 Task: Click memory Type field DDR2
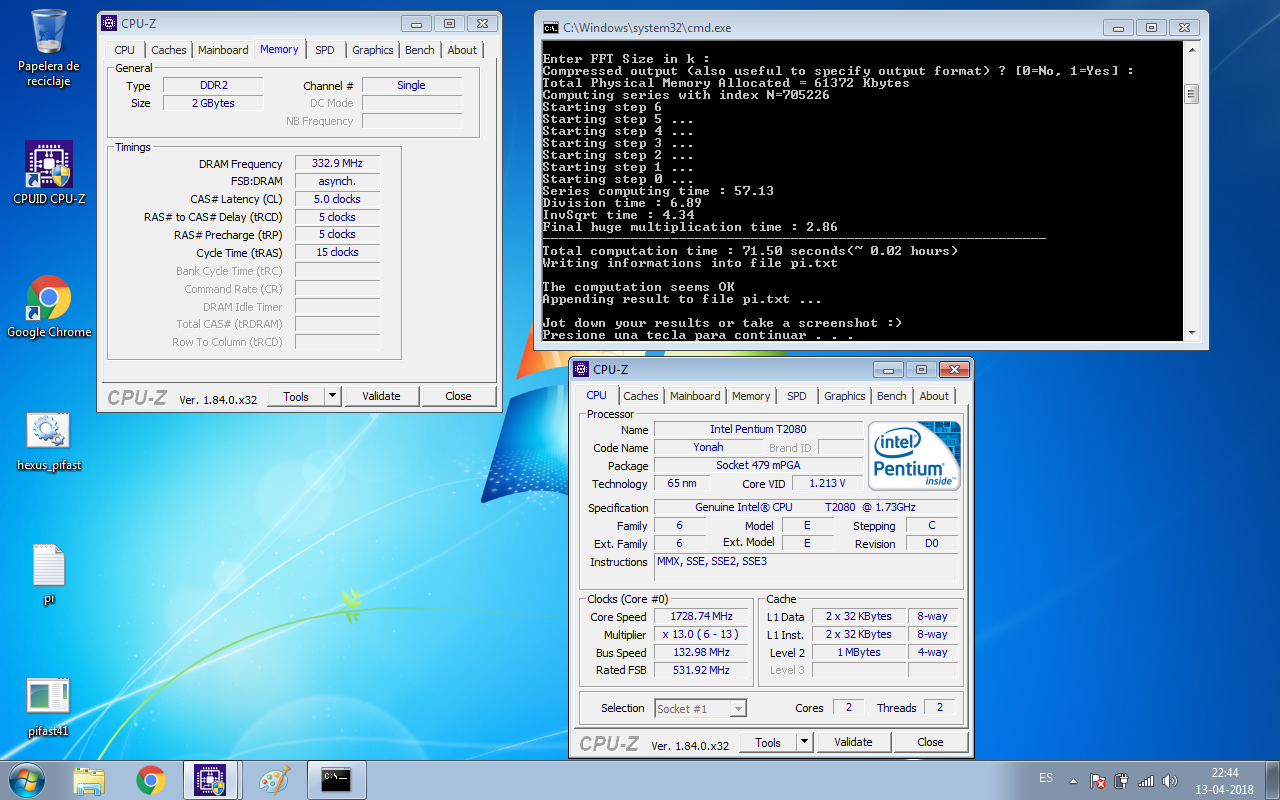click(213, 85)
